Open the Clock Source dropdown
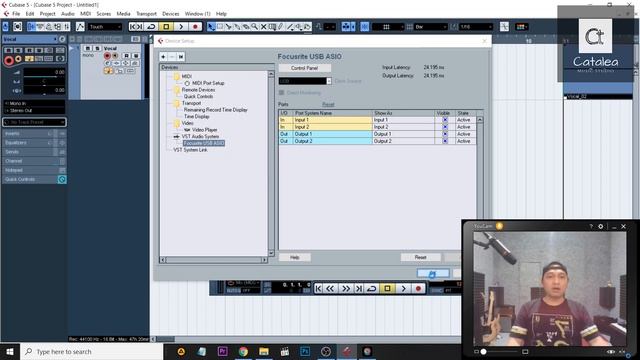The width and height of the screenshot is (640, 360). 305,81
